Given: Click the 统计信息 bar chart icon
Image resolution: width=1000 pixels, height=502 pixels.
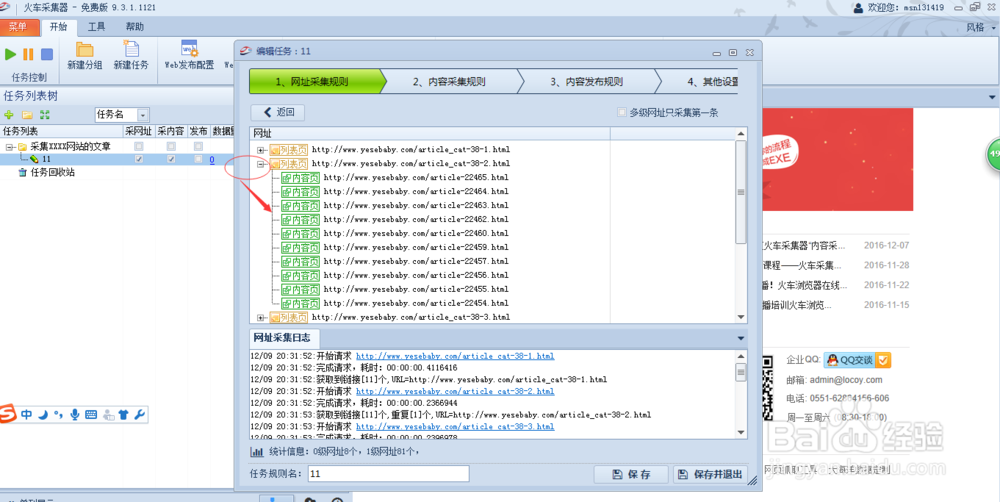Looking at the screenshot, I should (x=256, y=452).
